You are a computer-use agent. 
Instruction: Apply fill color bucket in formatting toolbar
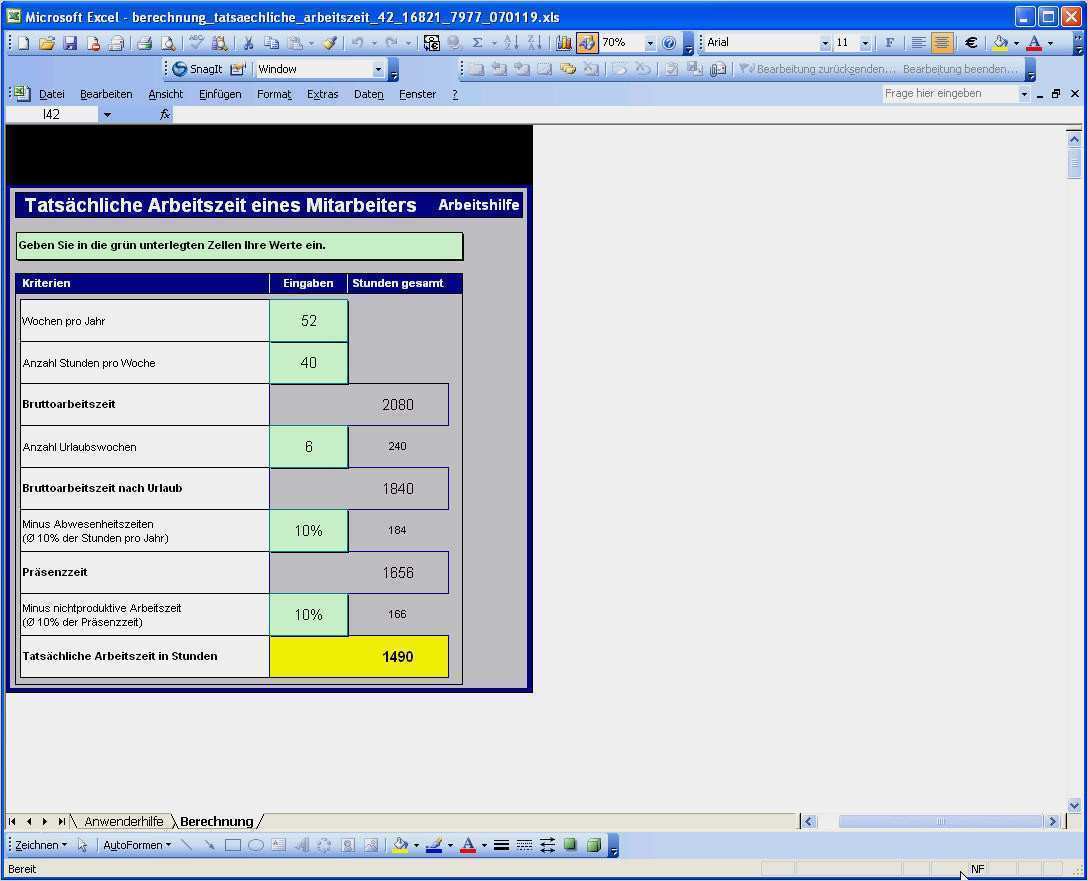1001,43
